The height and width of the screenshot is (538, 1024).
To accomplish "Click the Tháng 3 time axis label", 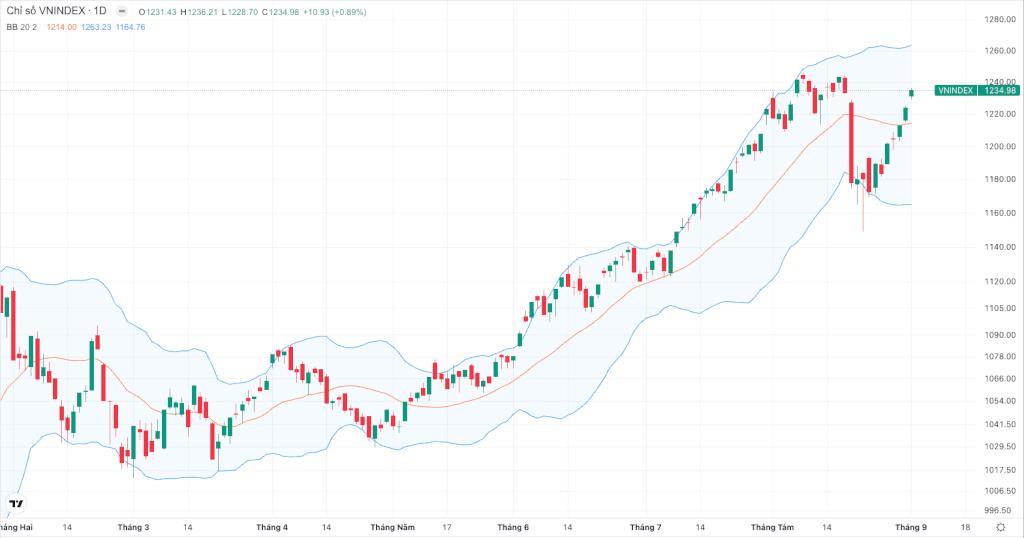I will (x=133, y=528).
